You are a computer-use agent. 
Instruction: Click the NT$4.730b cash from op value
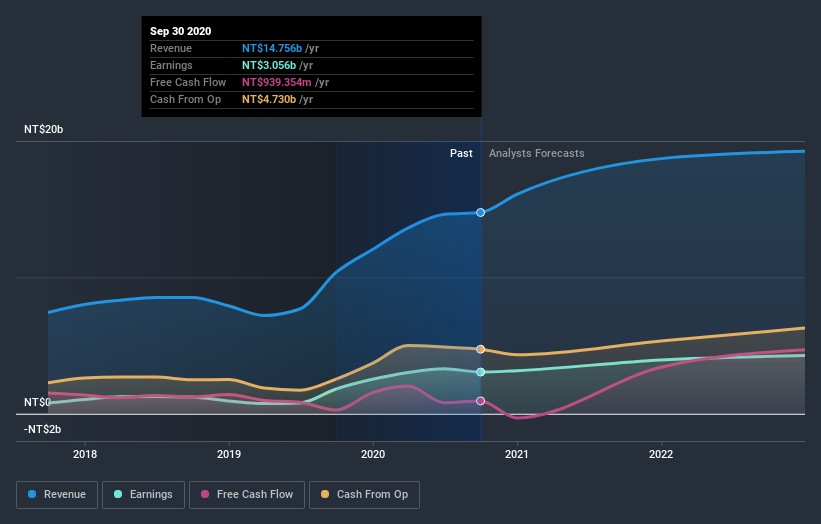pyautogui.click(x=269, y=99)
